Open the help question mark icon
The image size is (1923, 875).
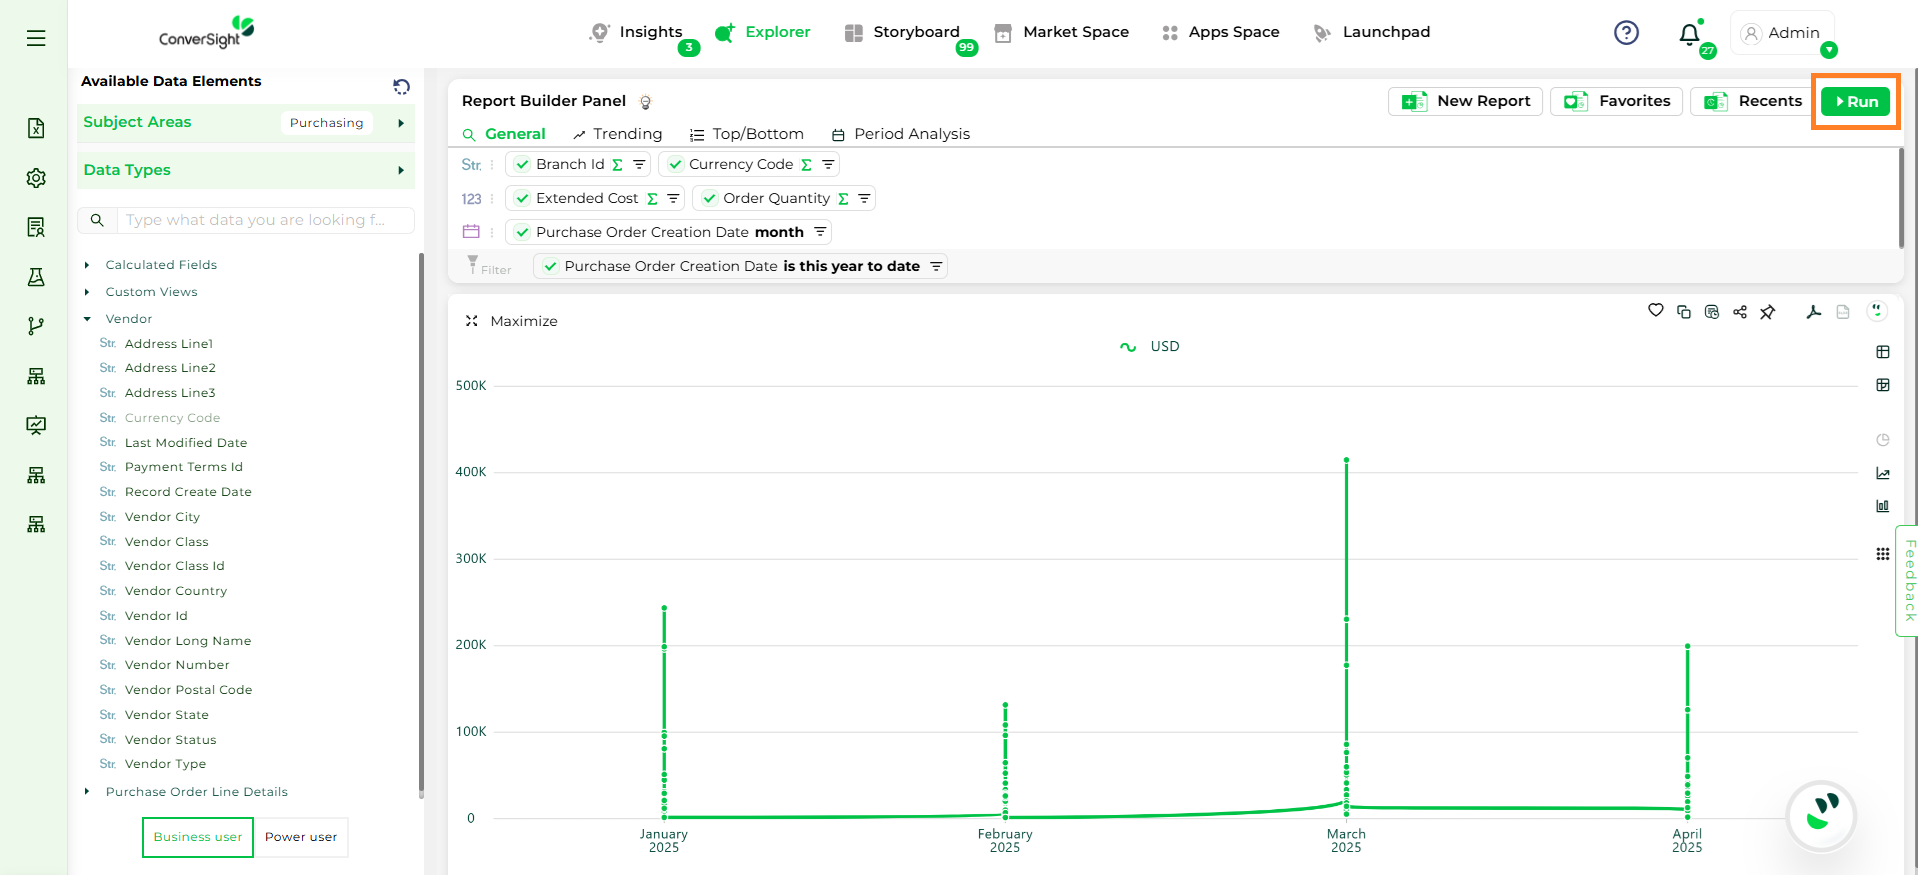coord(1626,33)
